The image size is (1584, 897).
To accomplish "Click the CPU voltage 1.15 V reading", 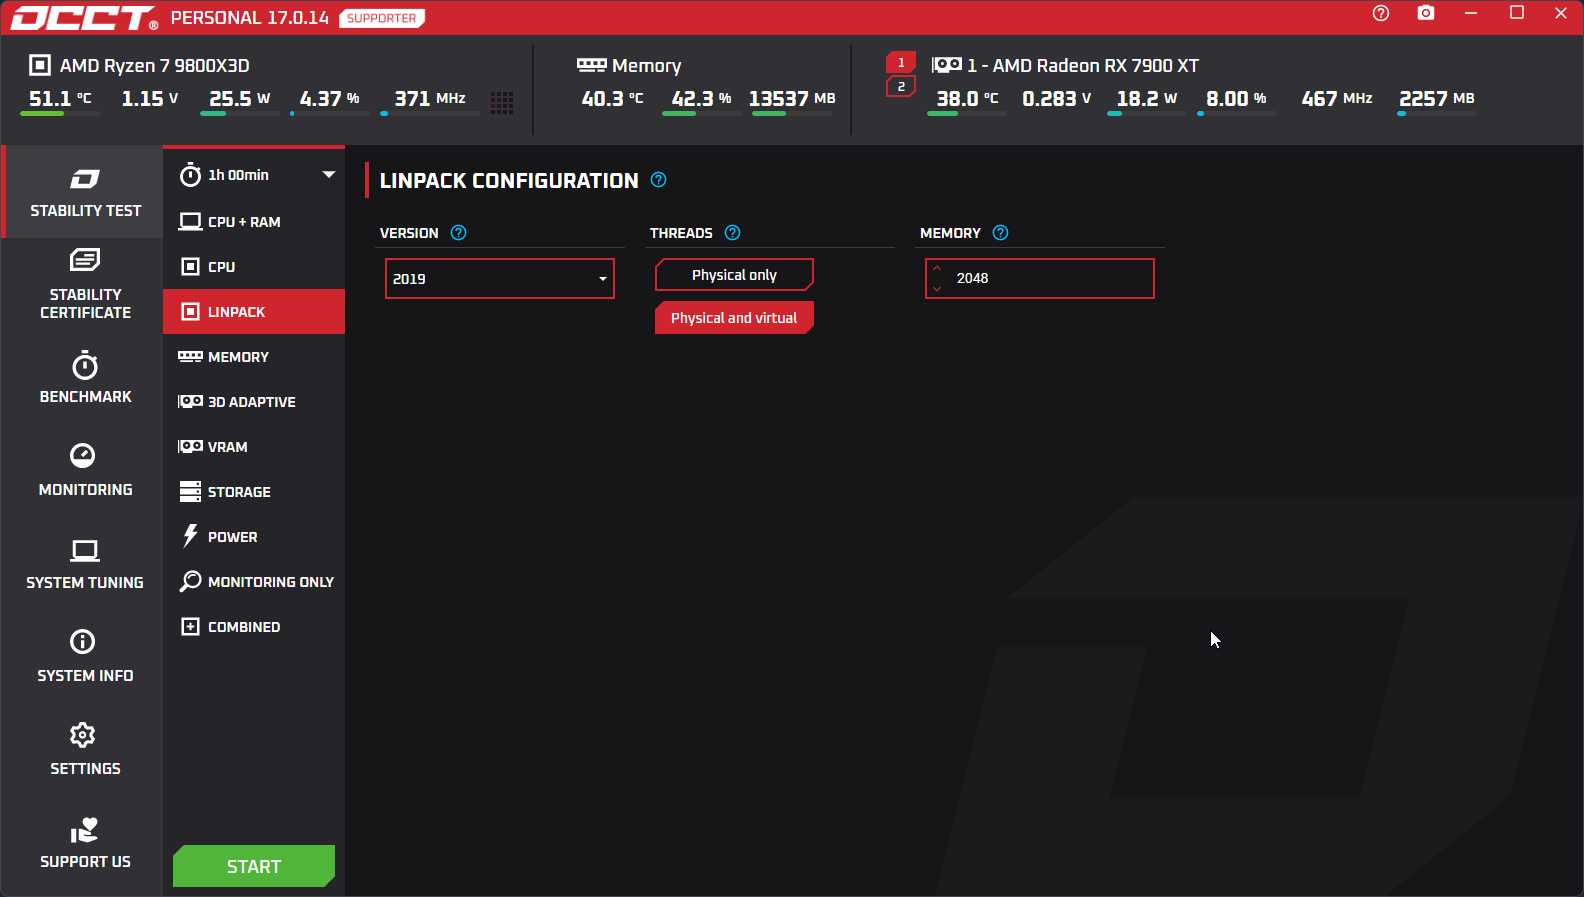I will tap(150, 99).
